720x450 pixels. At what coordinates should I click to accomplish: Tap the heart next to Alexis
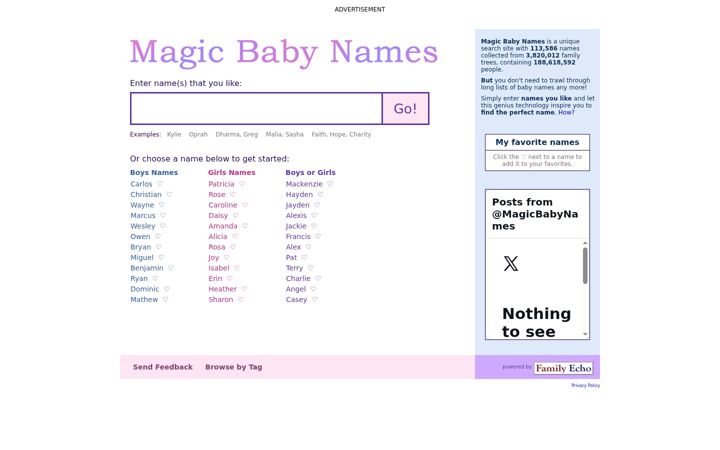[314, 215]
